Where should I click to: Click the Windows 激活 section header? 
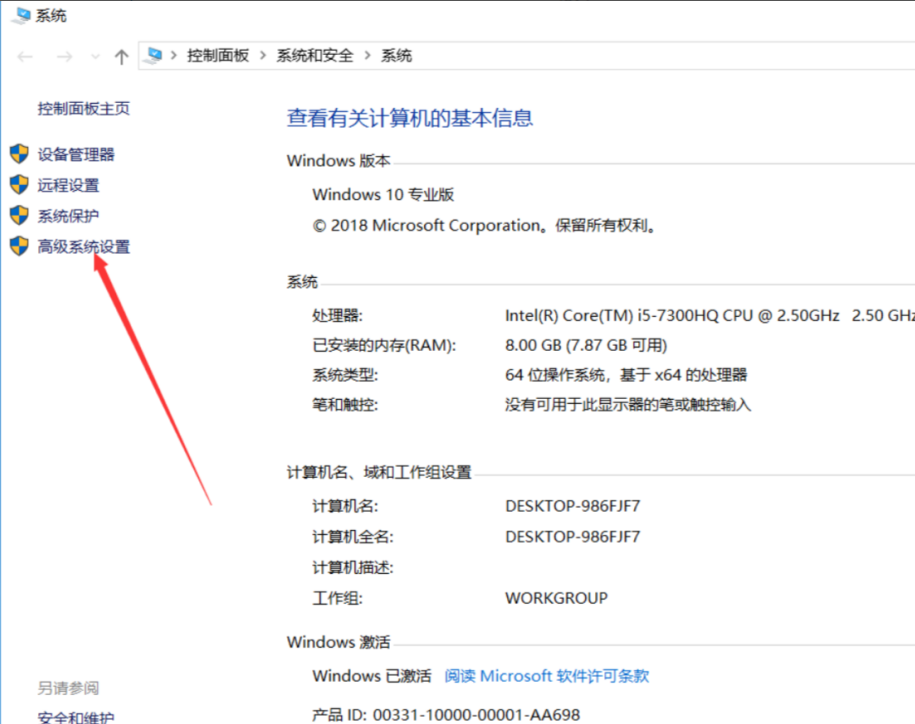(338, 642)
